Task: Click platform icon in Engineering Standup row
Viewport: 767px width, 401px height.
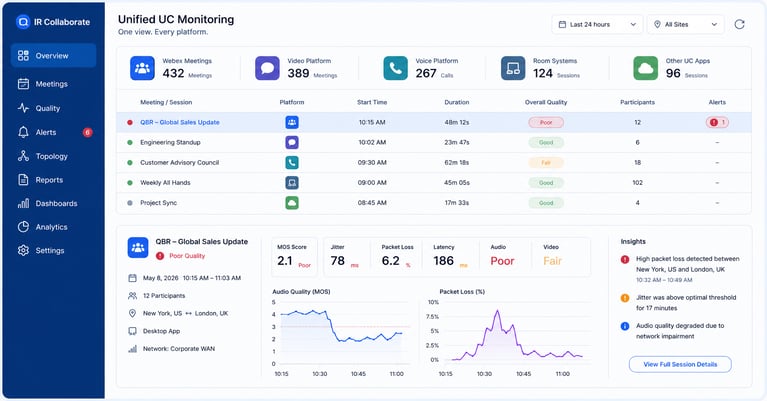Action: [292, 142]
